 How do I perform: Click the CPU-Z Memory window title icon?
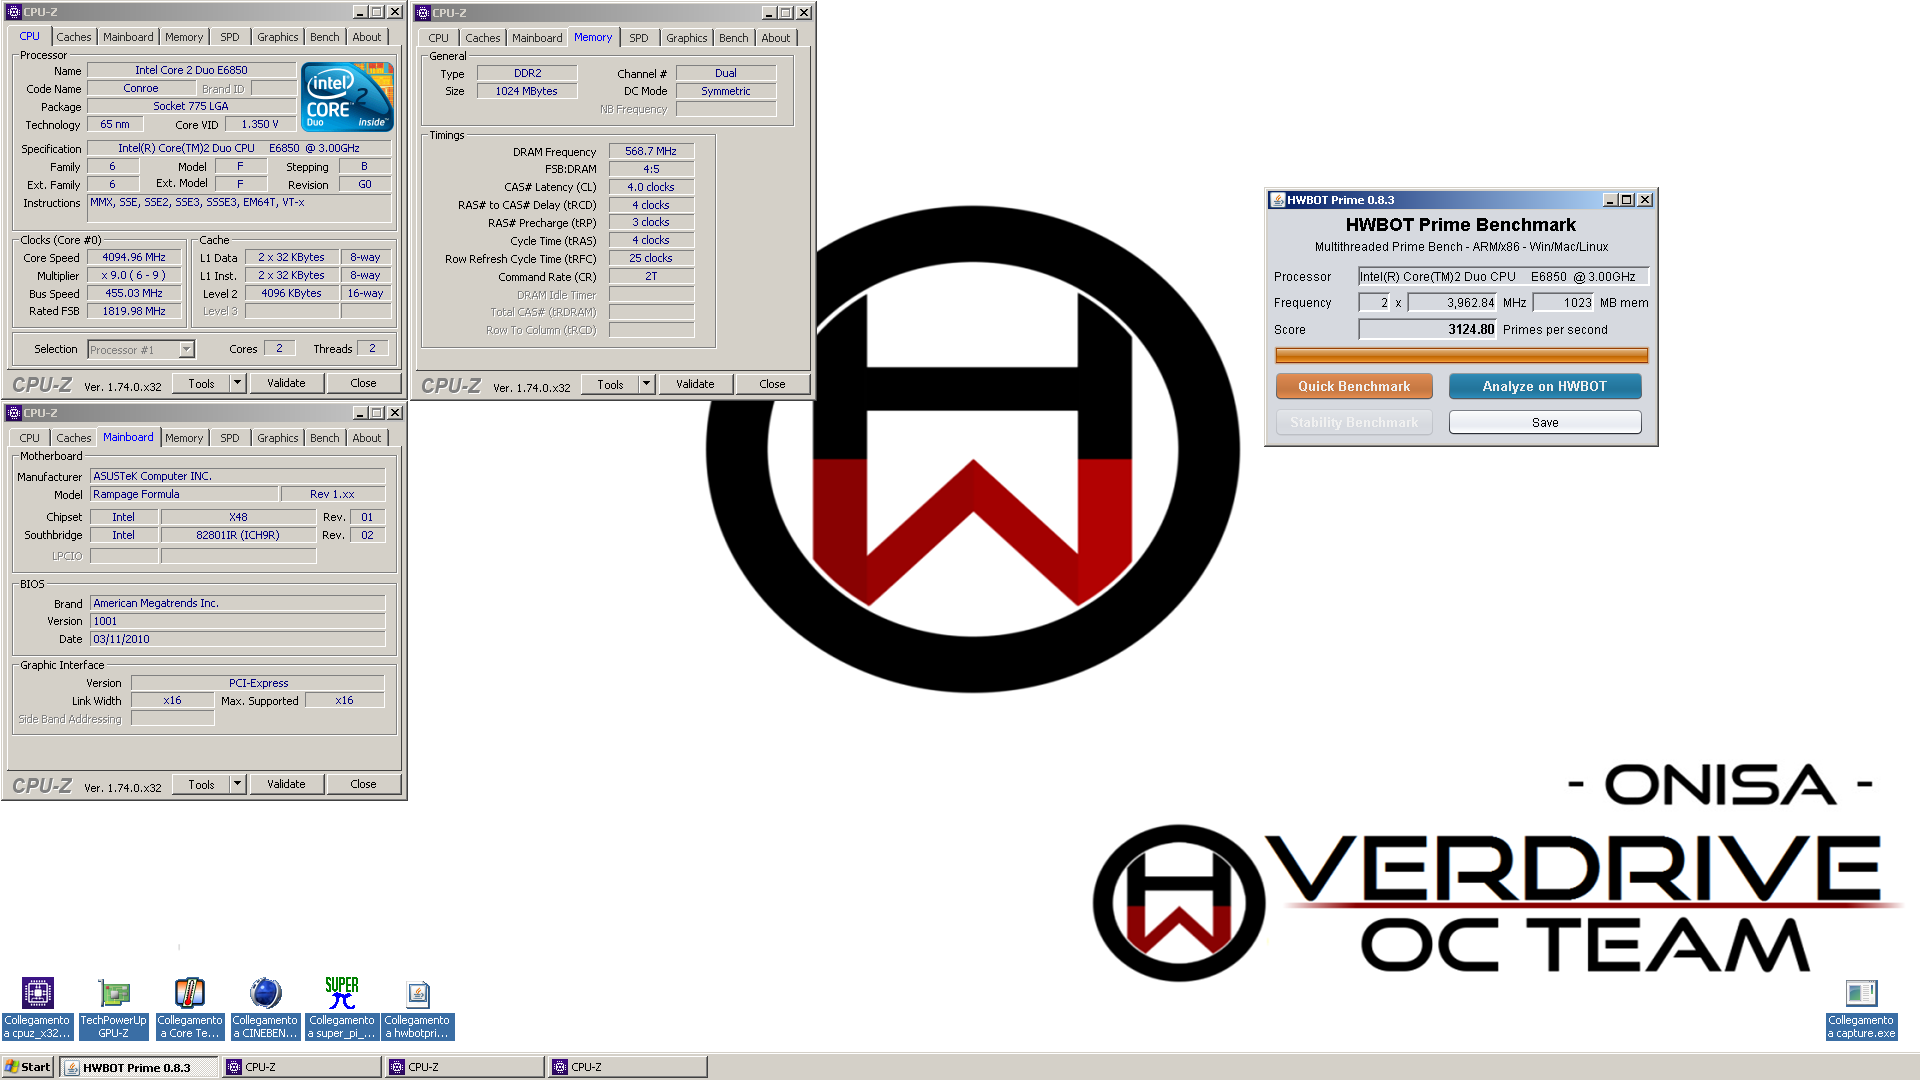click(423, 13)
